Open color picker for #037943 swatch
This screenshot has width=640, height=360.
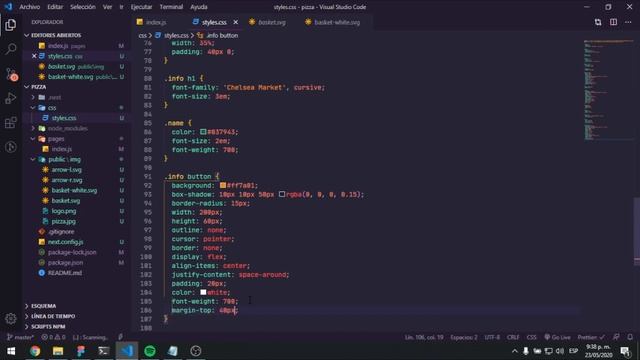tap(203, 132)
